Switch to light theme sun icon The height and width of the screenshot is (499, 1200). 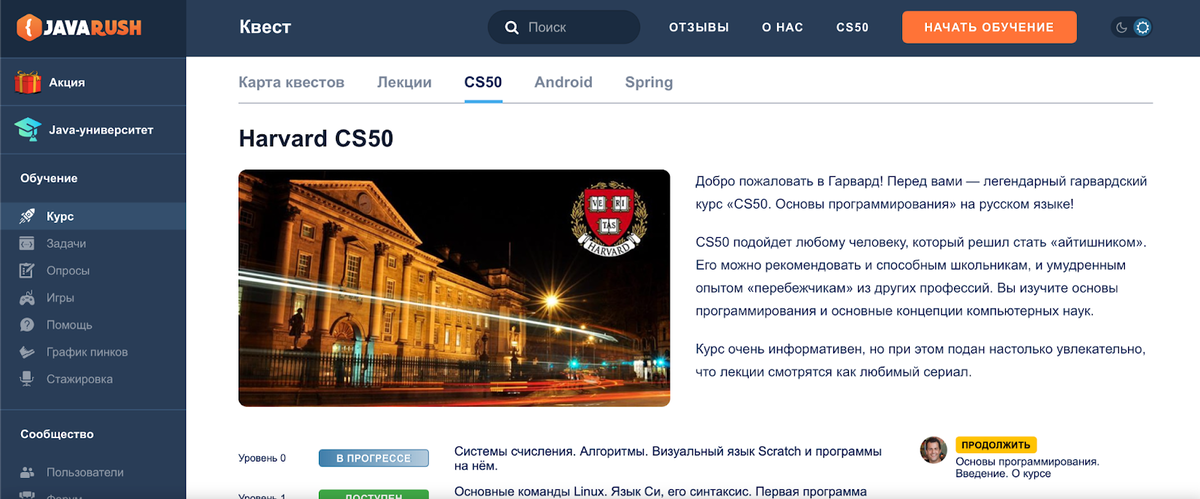(x=1142, y=27)
